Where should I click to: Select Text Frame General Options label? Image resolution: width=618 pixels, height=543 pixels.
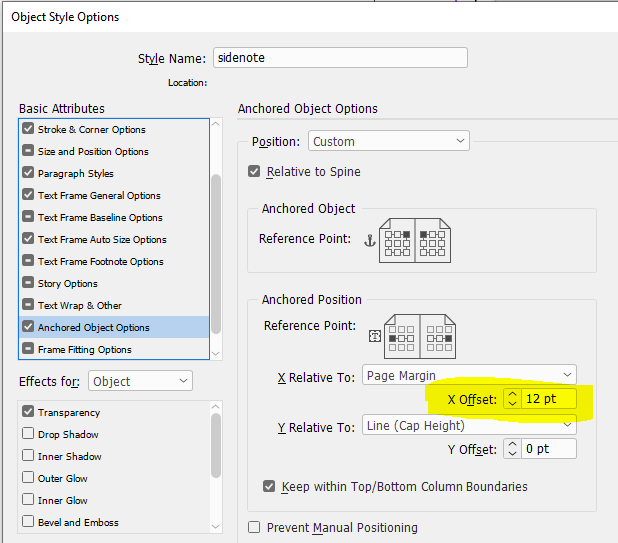pos(99,196)
